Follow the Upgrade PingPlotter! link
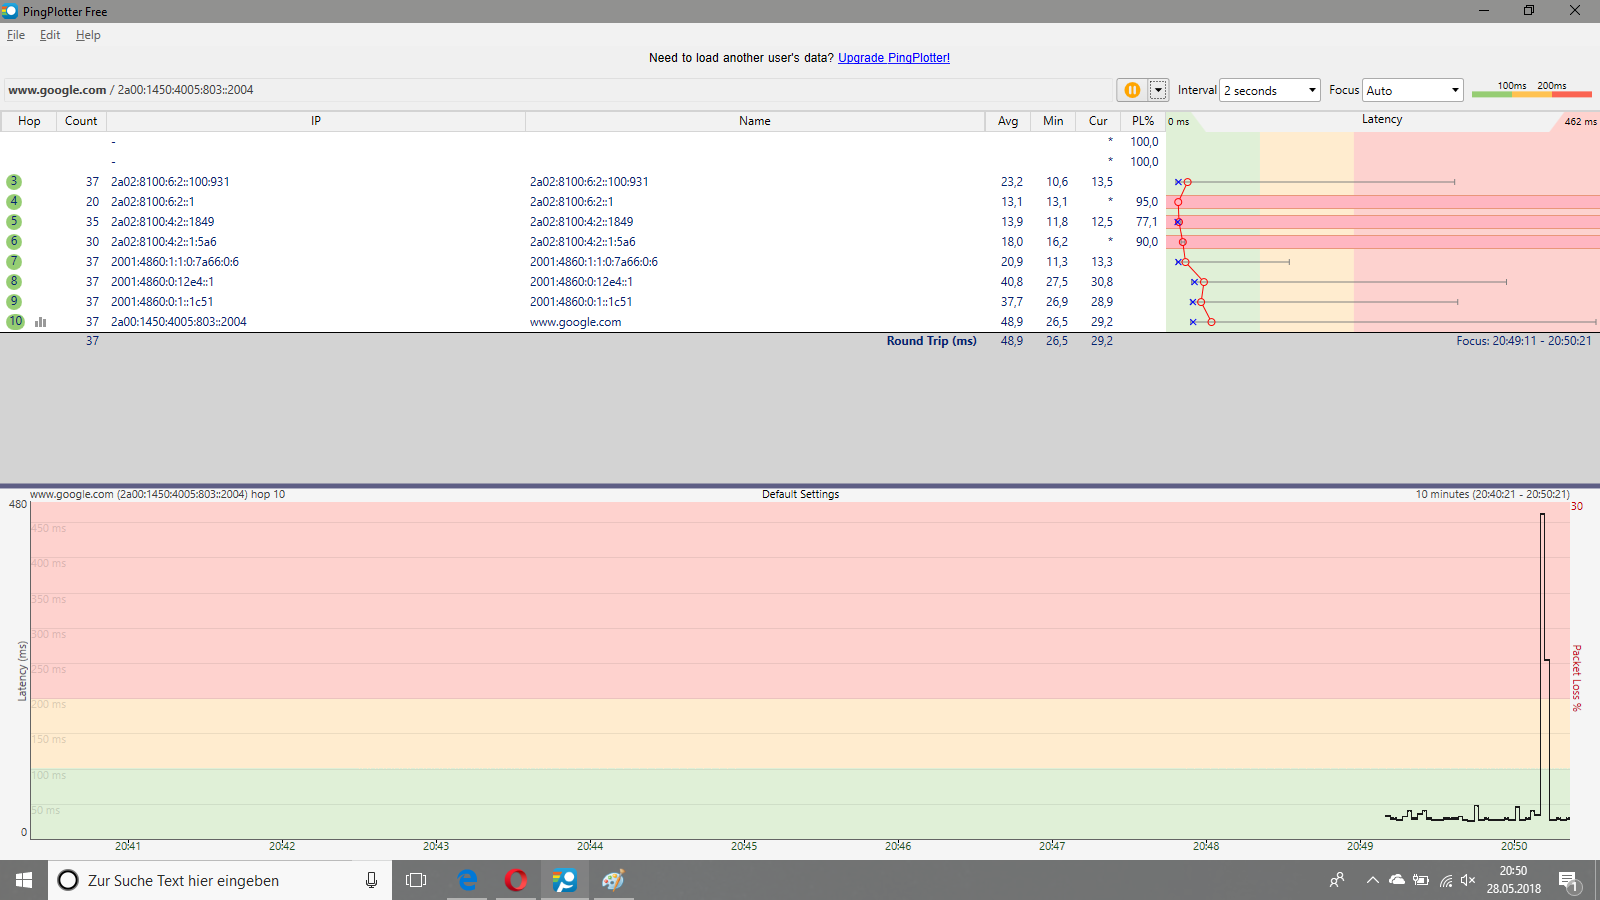Image resolution: width=1600 pixels, height=900 pixels. click(x=894, y=58)
